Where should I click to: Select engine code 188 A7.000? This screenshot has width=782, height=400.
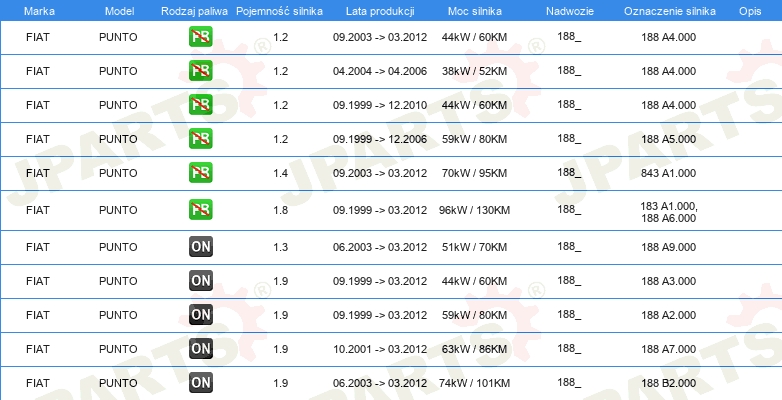click(x=668, y=349)
